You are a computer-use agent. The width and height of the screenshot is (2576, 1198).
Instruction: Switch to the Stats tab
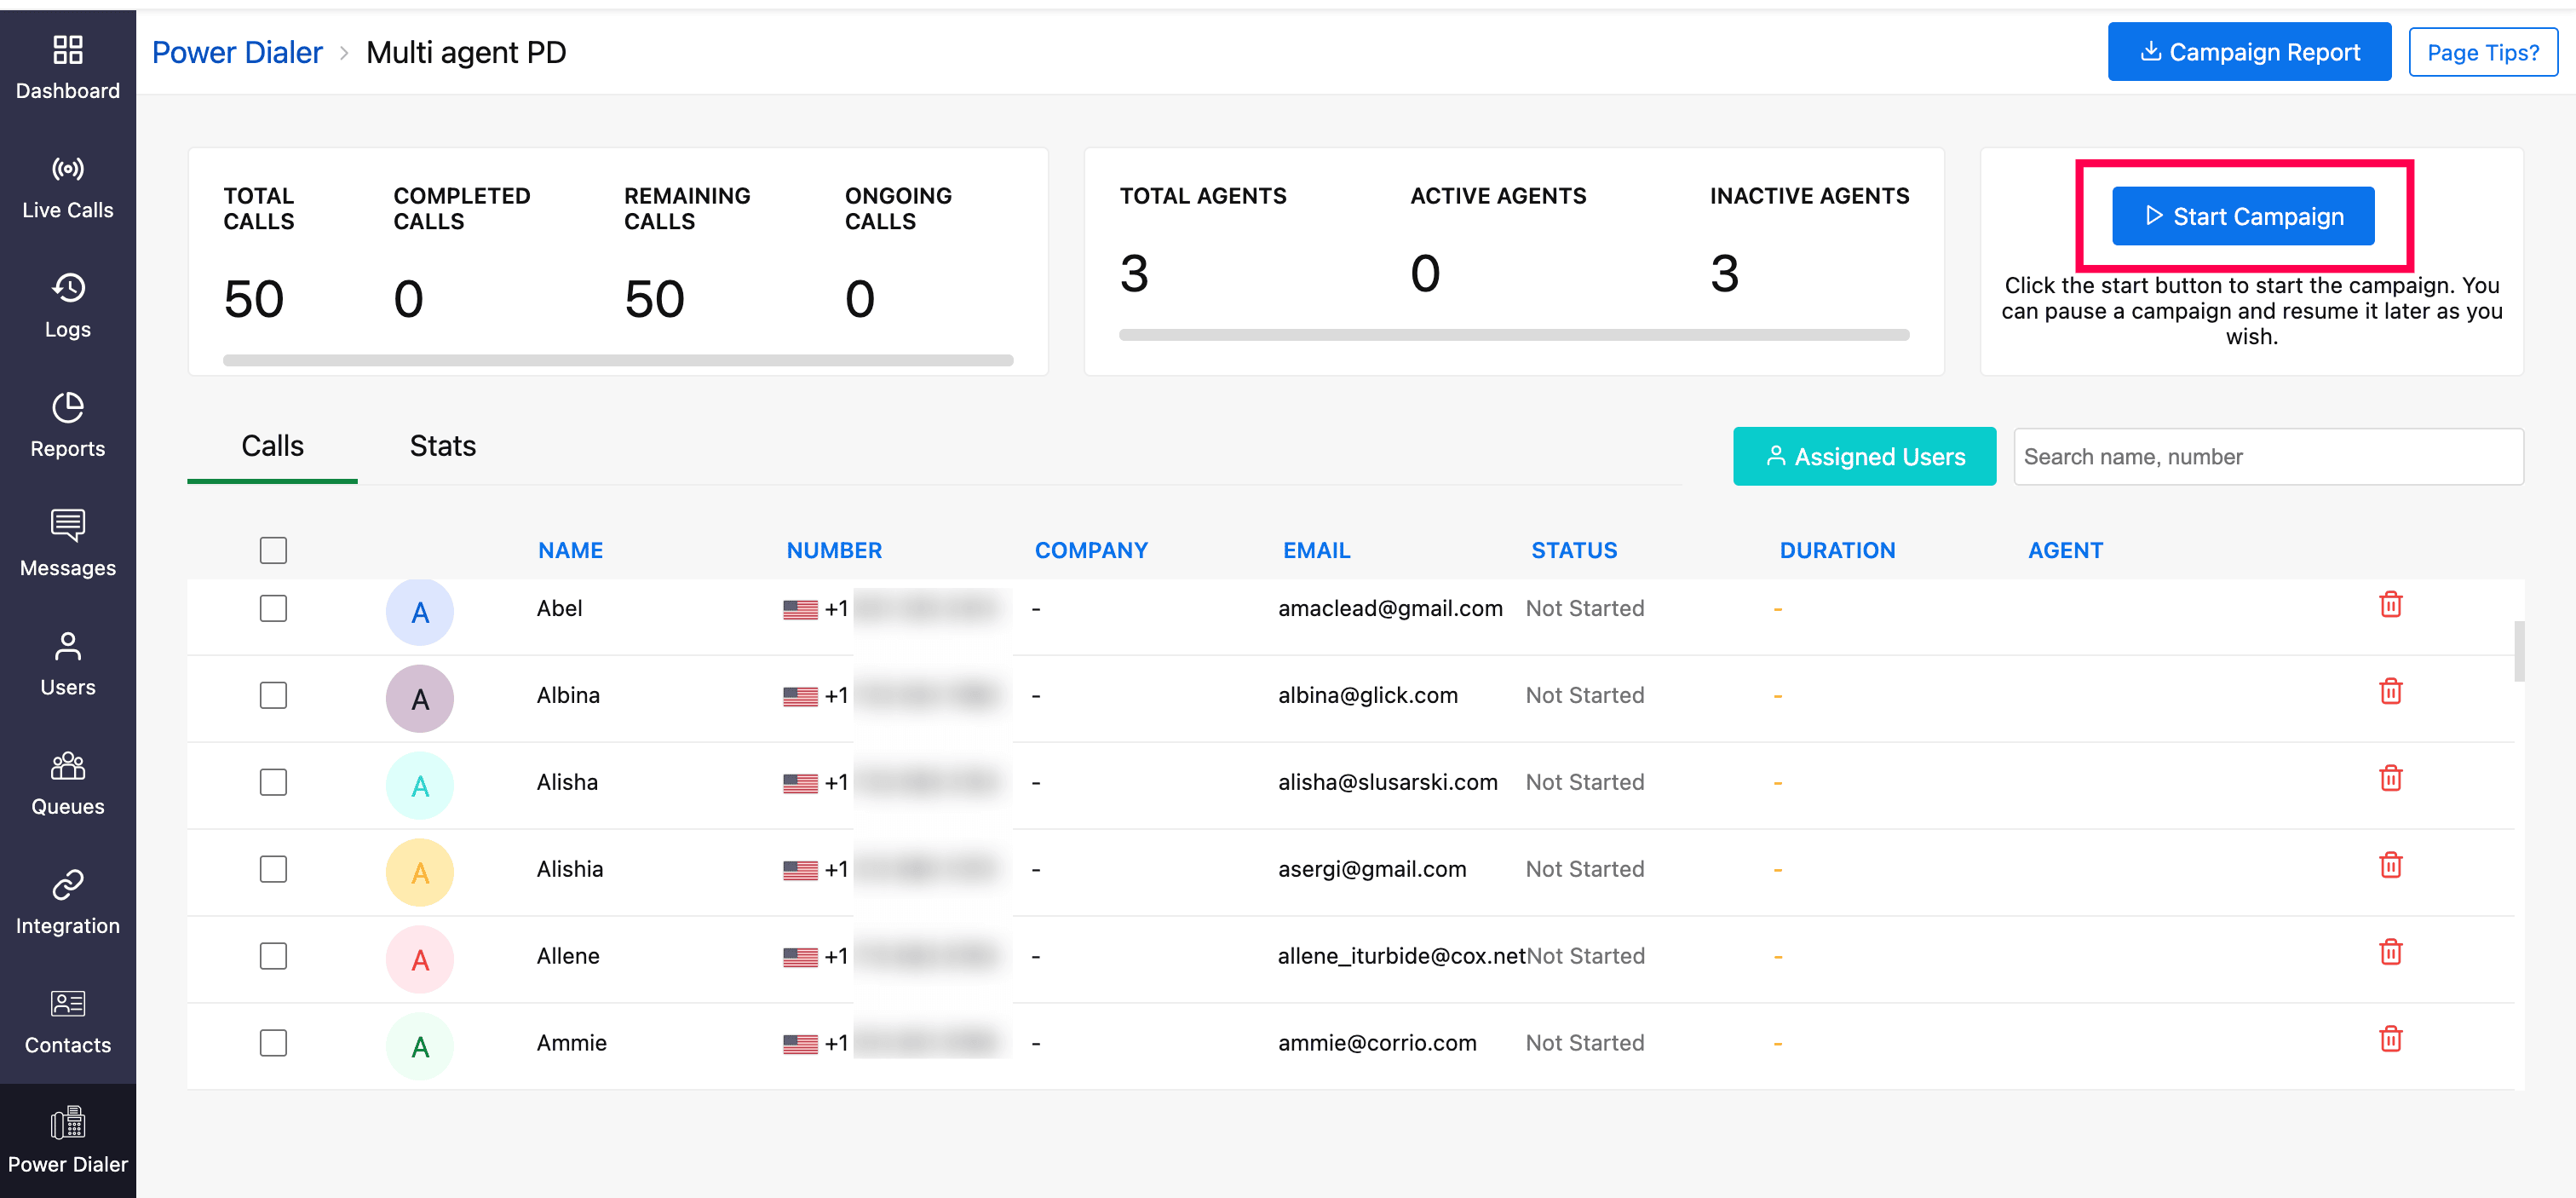coord(442,446)
